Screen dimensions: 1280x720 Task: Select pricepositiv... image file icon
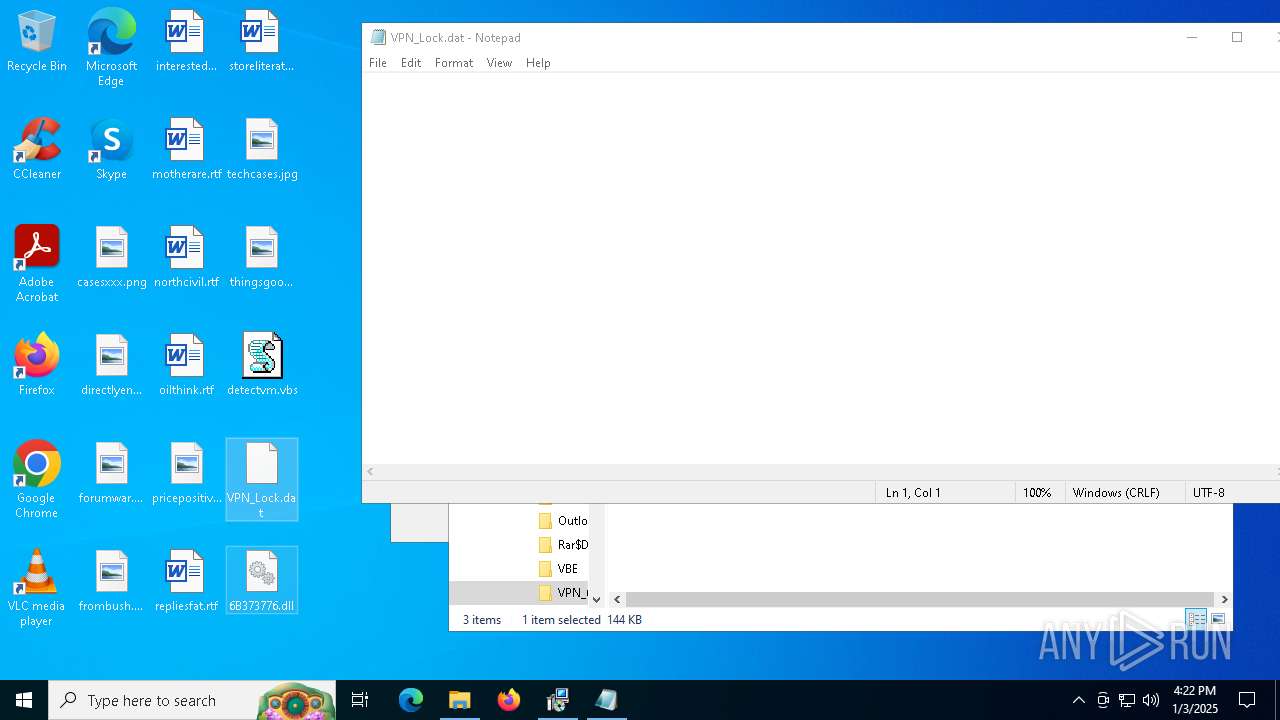tap(186, 474)
